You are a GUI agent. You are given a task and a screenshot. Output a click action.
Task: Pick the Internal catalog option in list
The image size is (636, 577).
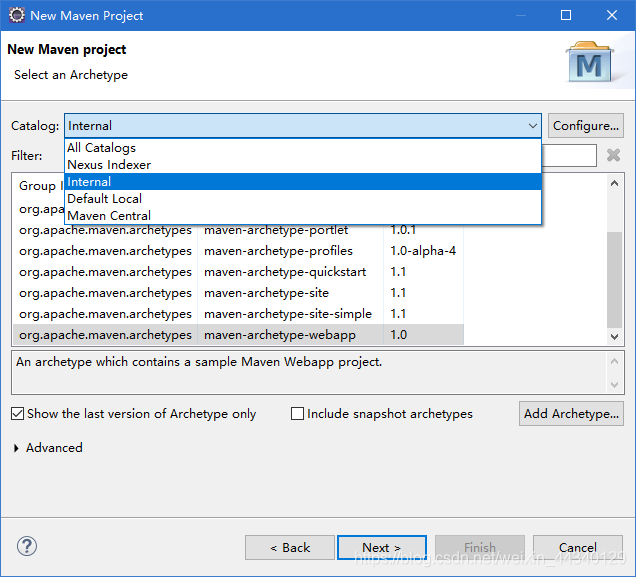pos(303,182)
